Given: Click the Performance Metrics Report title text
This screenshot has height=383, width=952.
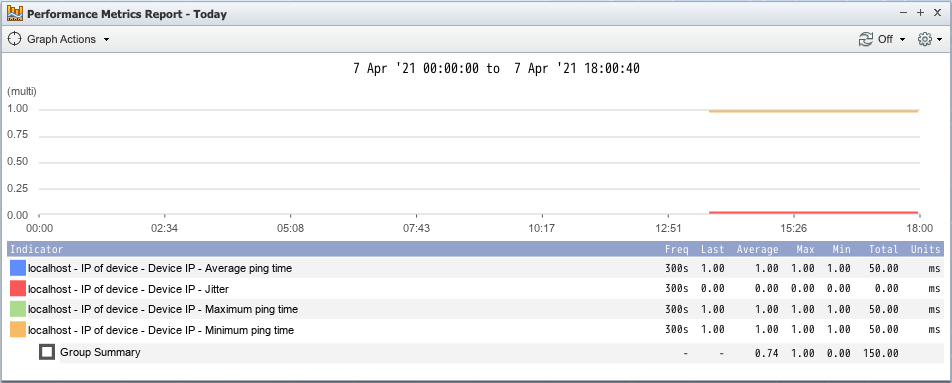Looking at the screenshot, I should [127, 13].
